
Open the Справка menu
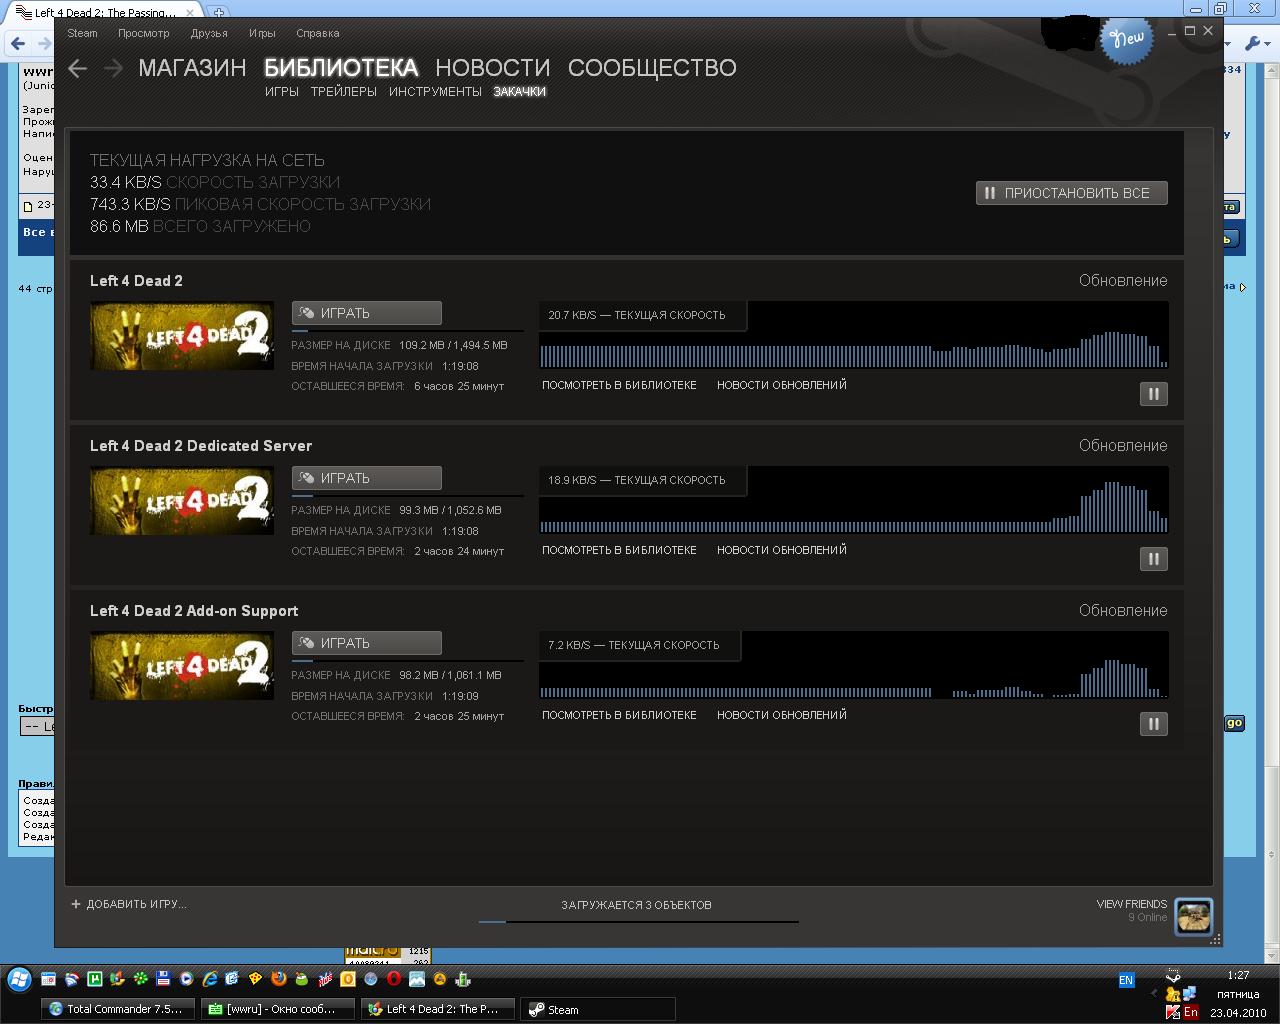(318, 33)
